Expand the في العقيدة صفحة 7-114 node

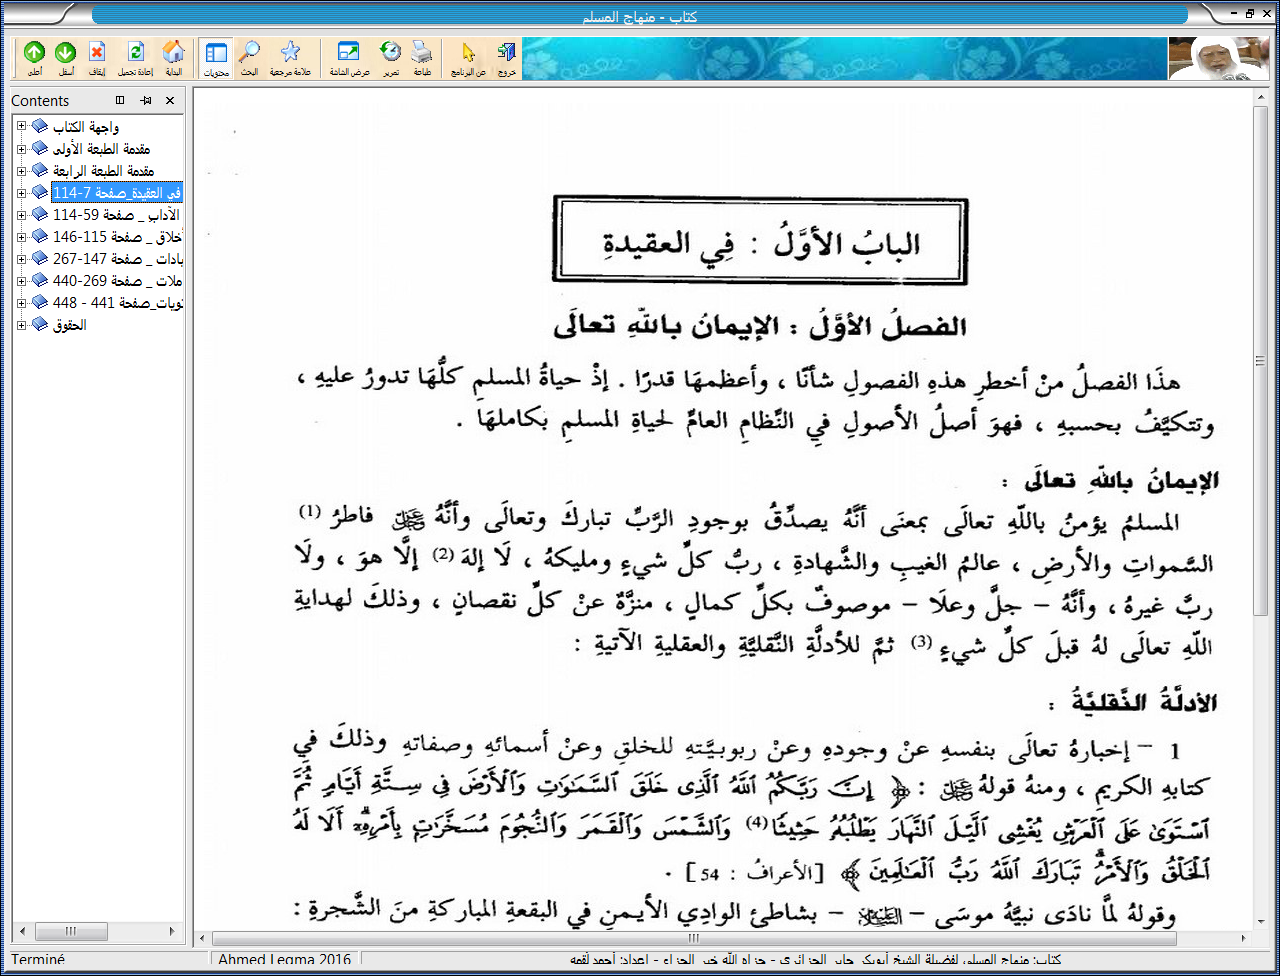[21, 191]
